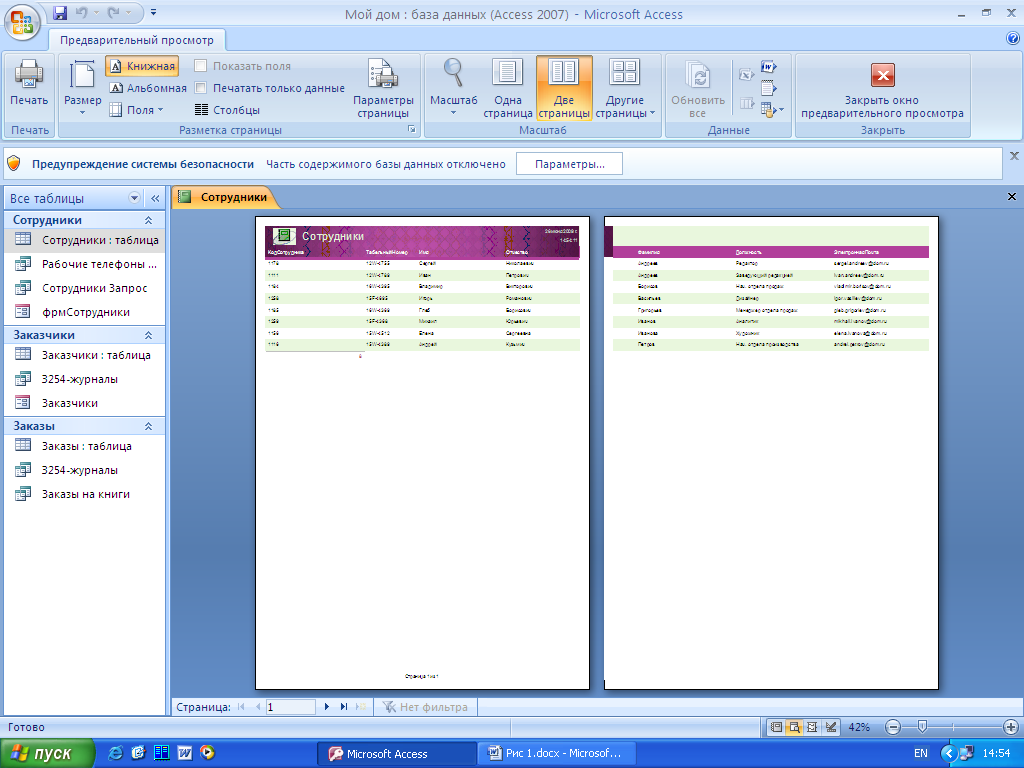Click the Access help question mark icon
The image size is (1024, 768).
[x=1013, y=39]
